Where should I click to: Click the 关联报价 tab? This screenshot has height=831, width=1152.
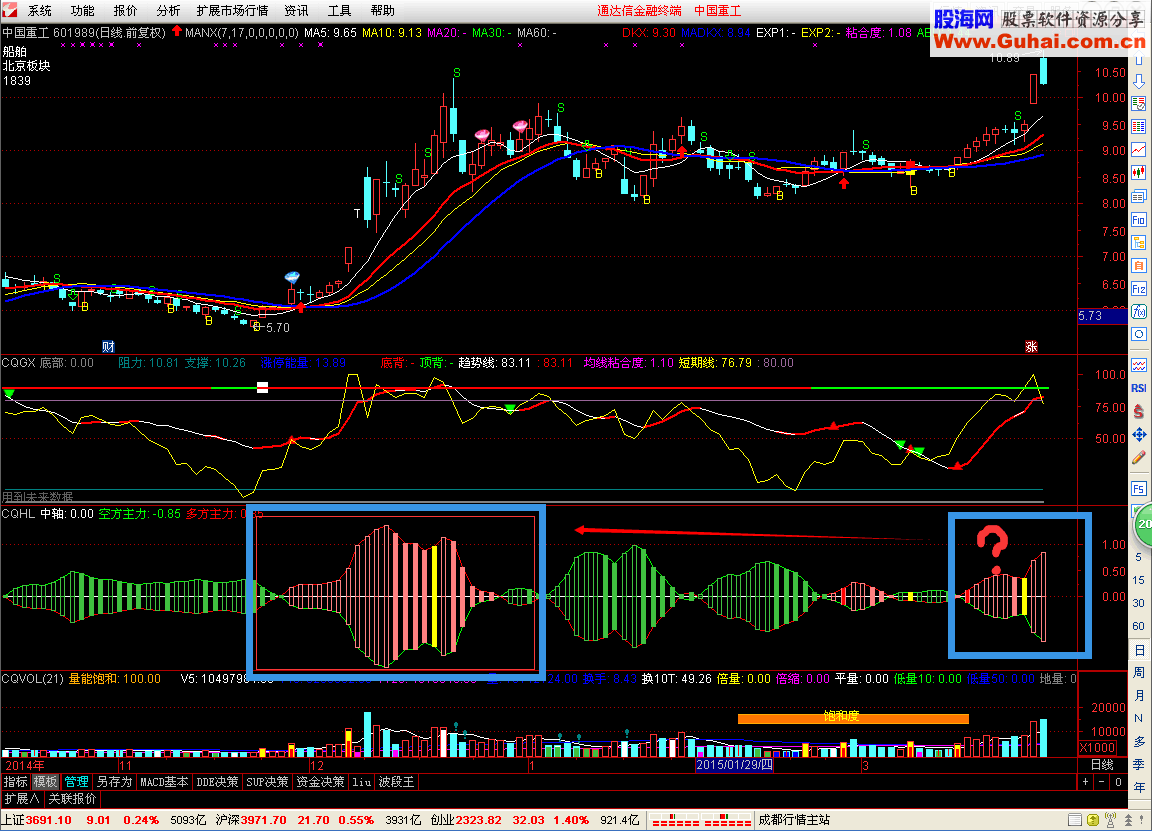pos(72,799)
